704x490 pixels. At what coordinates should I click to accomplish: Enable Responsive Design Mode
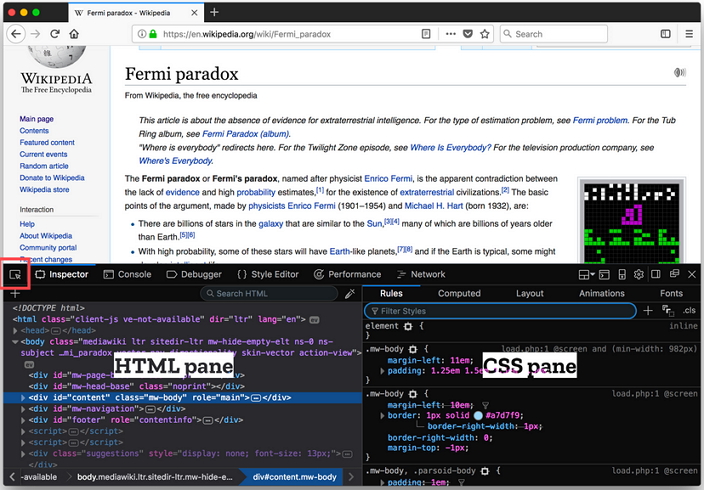click(622, 274)
